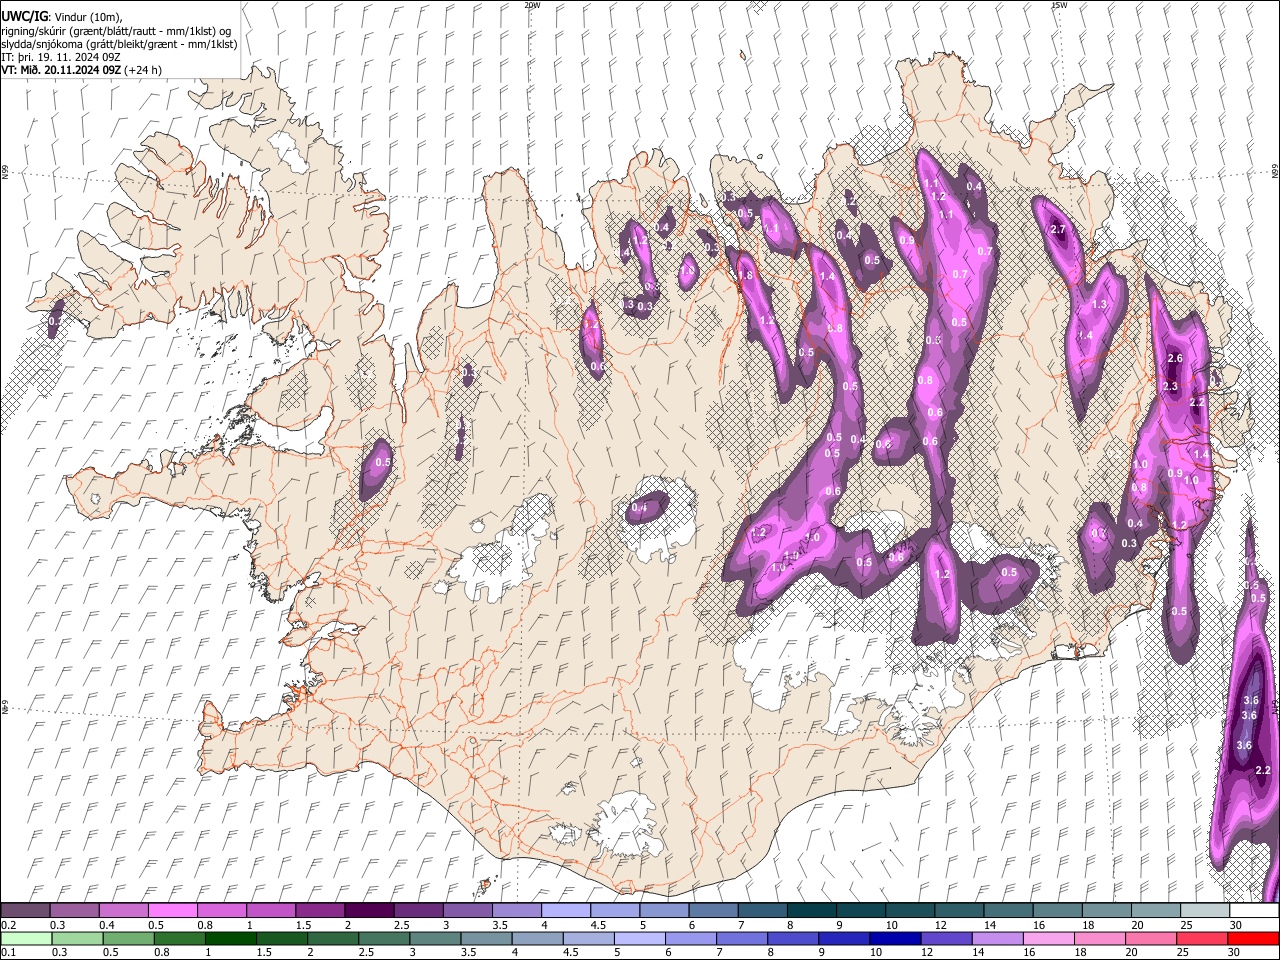Click the valid time 'VT: Mið. 20.11.2024 09Z'
1280x960 pixels.
point(61,70)
